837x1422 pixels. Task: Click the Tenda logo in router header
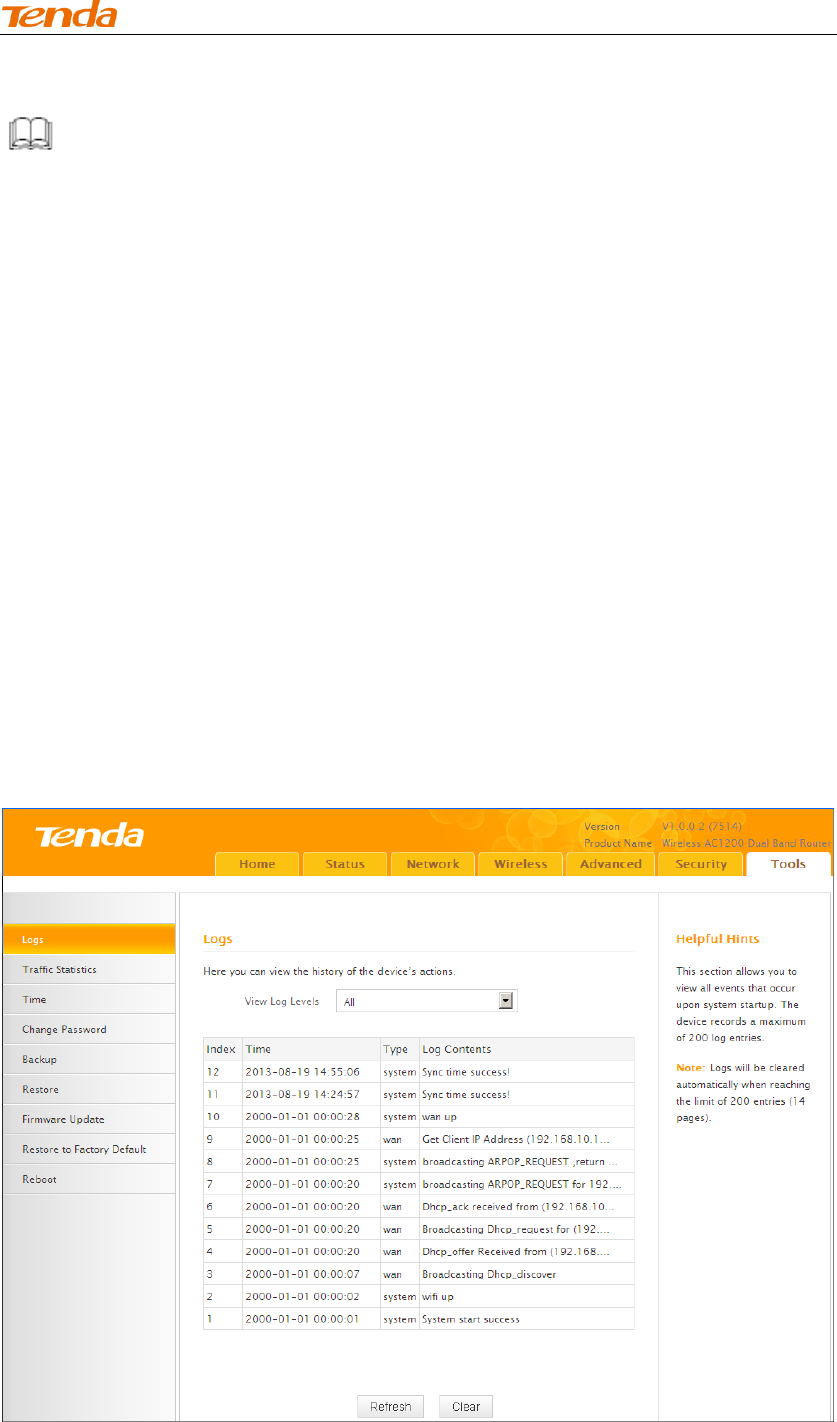[91, 836]
